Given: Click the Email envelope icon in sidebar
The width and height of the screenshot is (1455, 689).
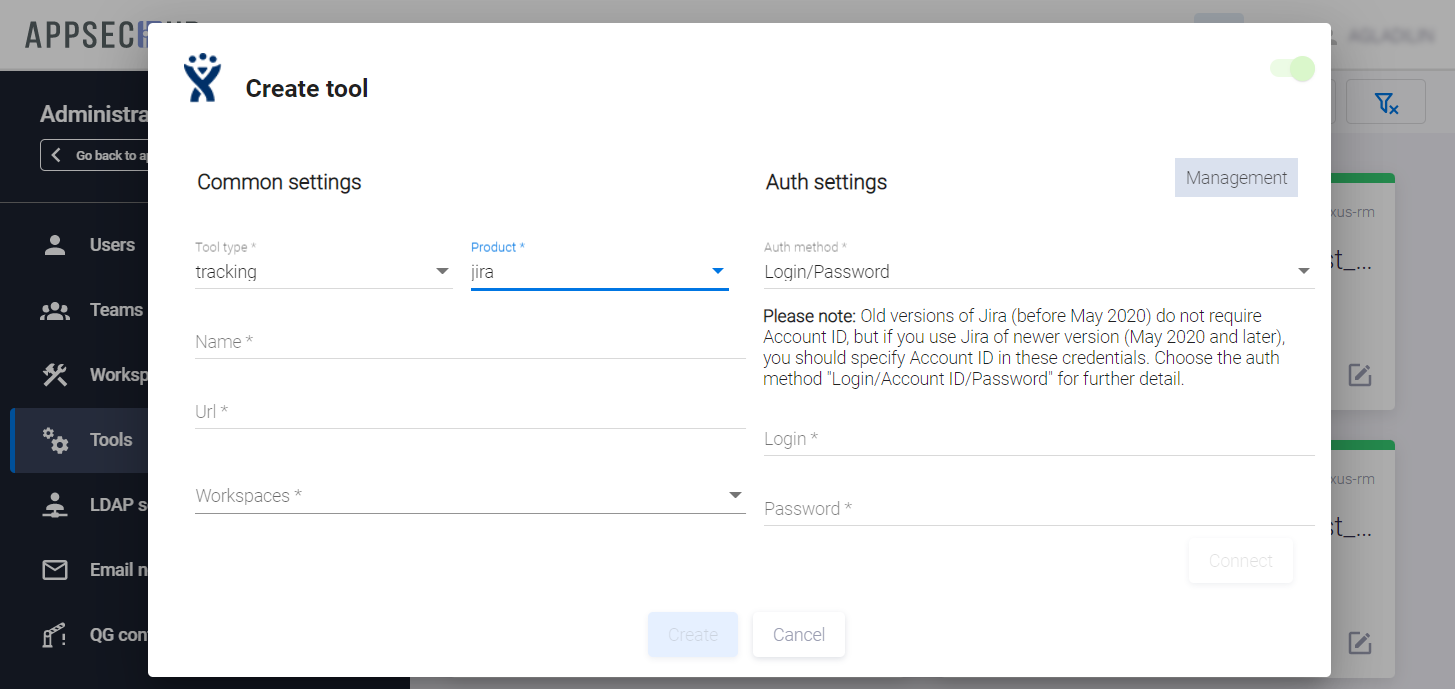Looking at the screenshot, I should click(x=55, y=570).
